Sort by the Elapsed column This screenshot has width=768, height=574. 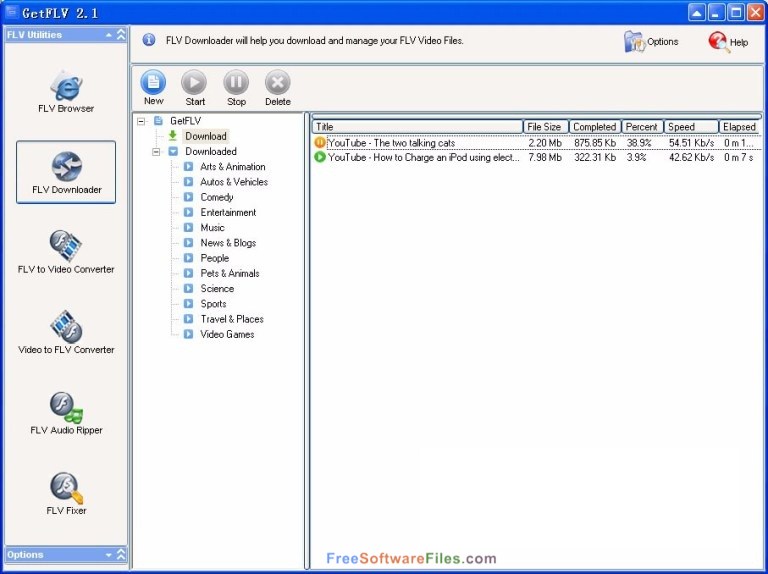click(x=740, y=127)
